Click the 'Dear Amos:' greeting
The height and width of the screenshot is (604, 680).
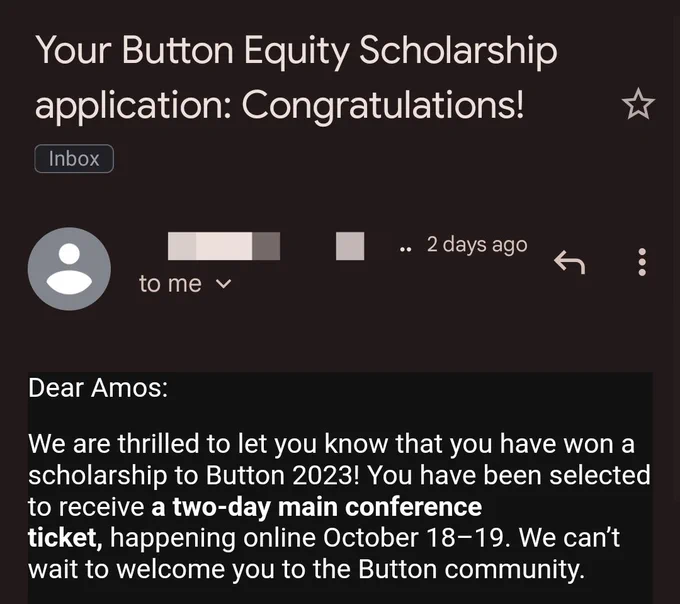click(98, 388)
